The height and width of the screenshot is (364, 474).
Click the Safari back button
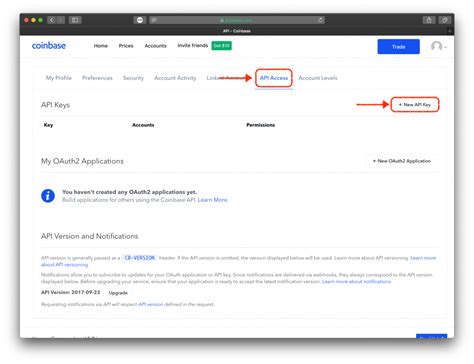[51, 20]
